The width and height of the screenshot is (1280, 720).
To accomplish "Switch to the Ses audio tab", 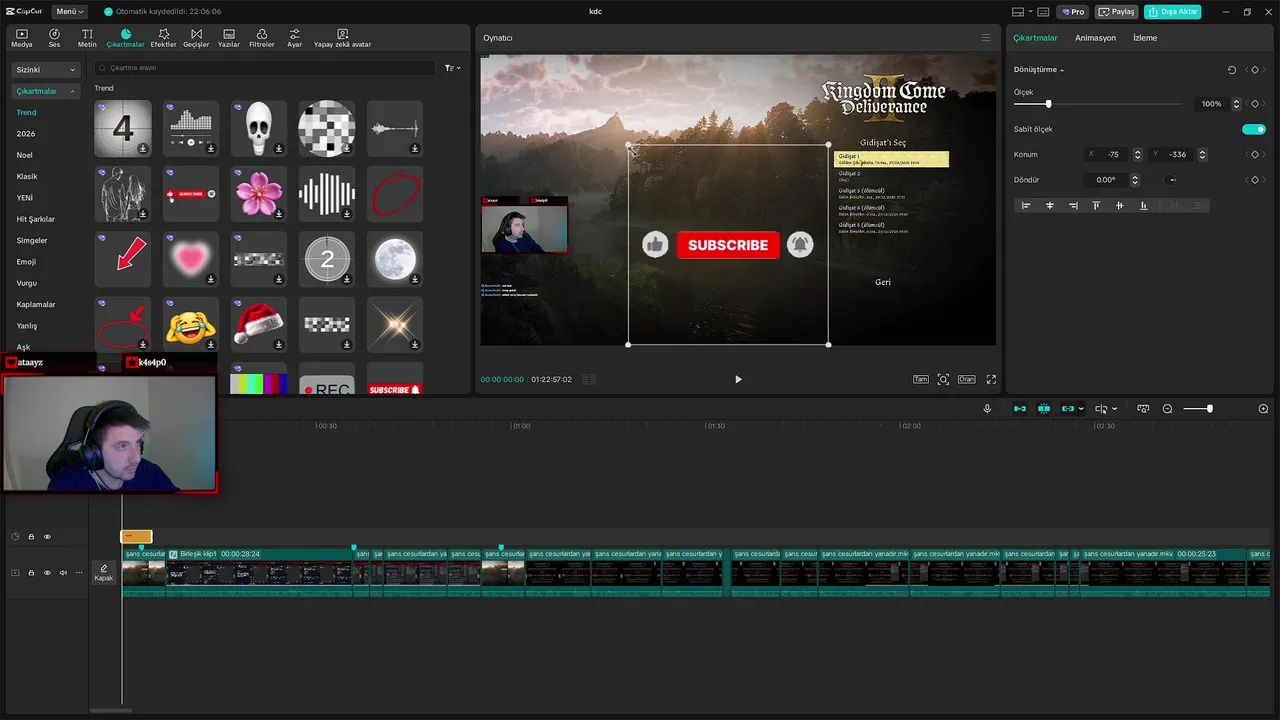I will [x=54, y=38].
